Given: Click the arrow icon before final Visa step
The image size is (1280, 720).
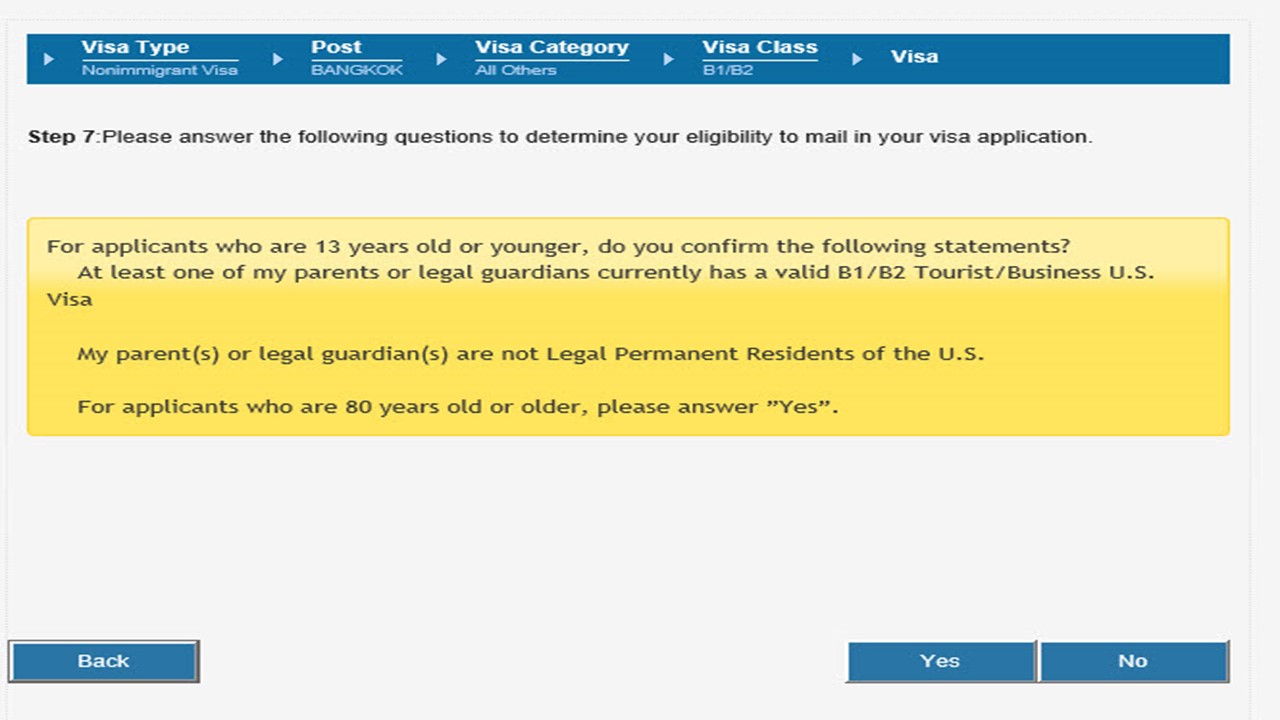Looking at the screenshot, I should (x=857, y=59).
